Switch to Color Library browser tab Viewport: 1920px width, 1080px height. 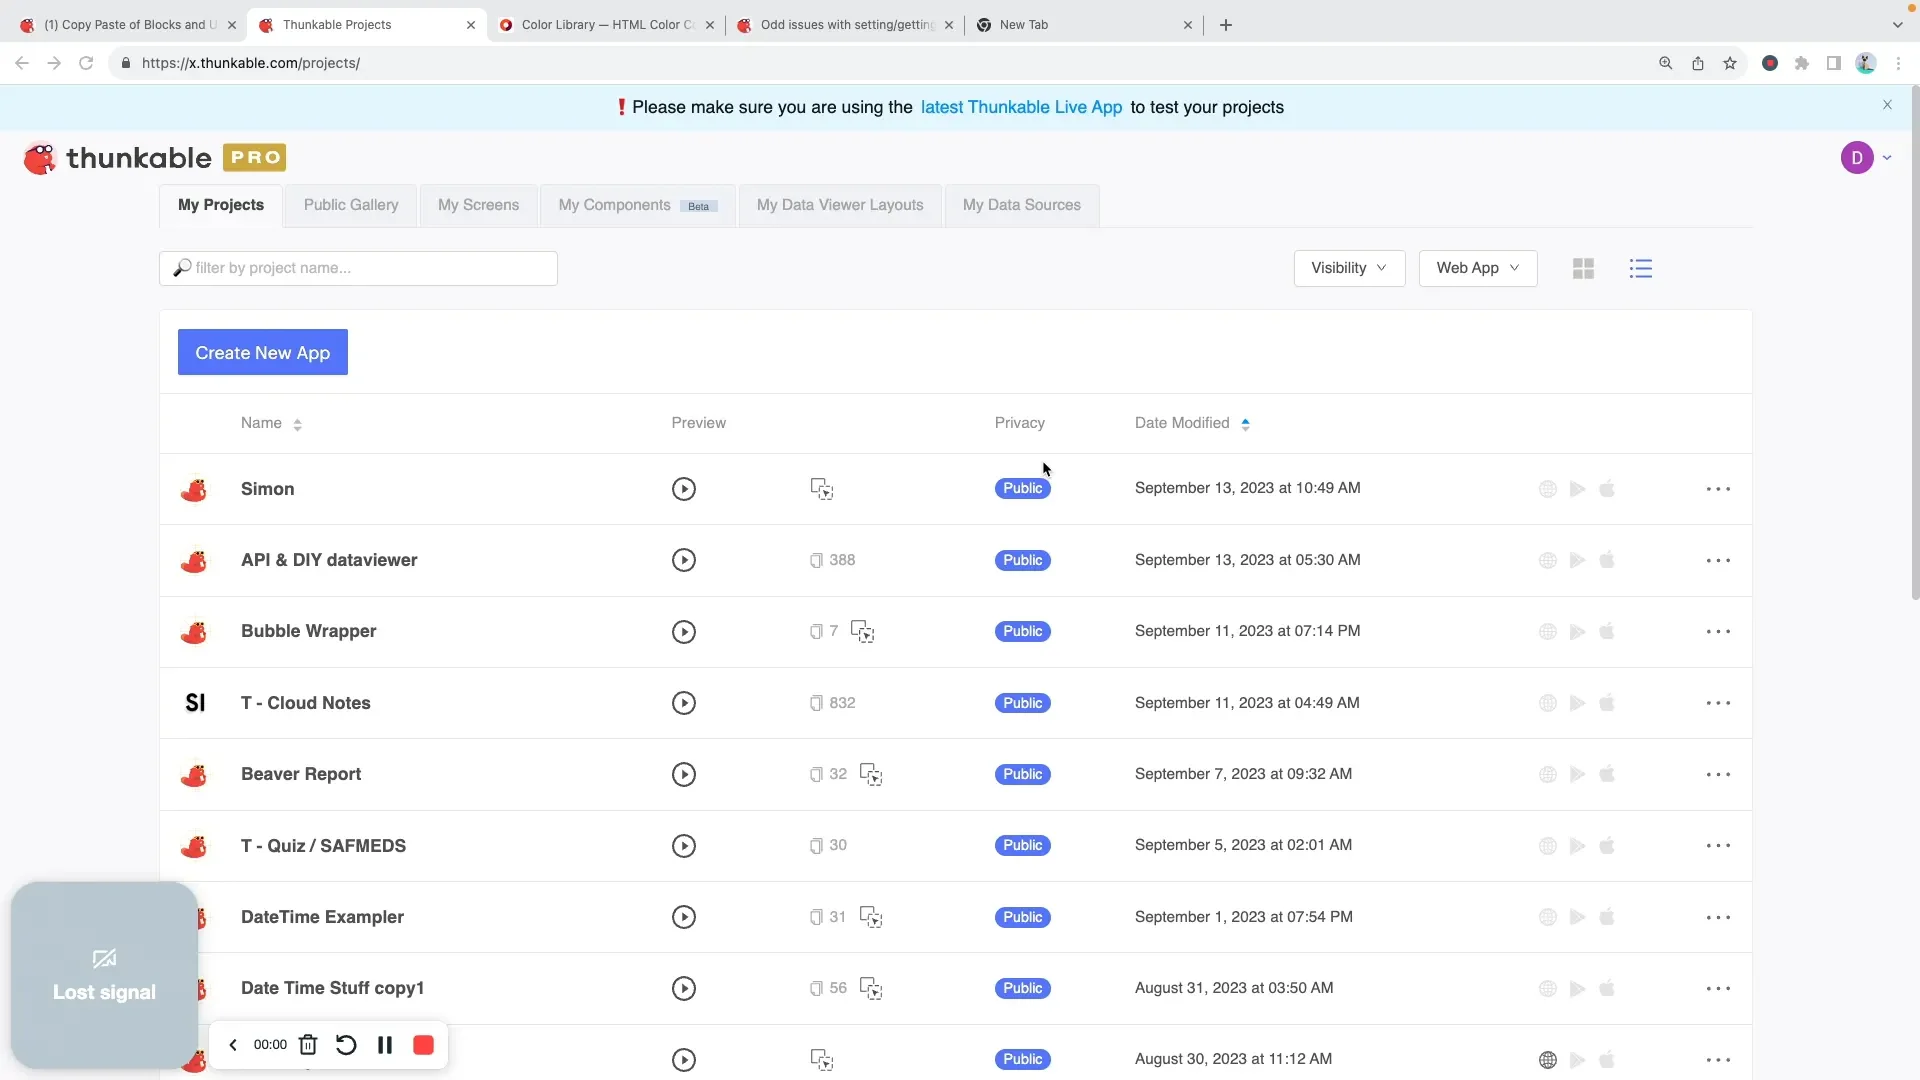click(607, 25)
